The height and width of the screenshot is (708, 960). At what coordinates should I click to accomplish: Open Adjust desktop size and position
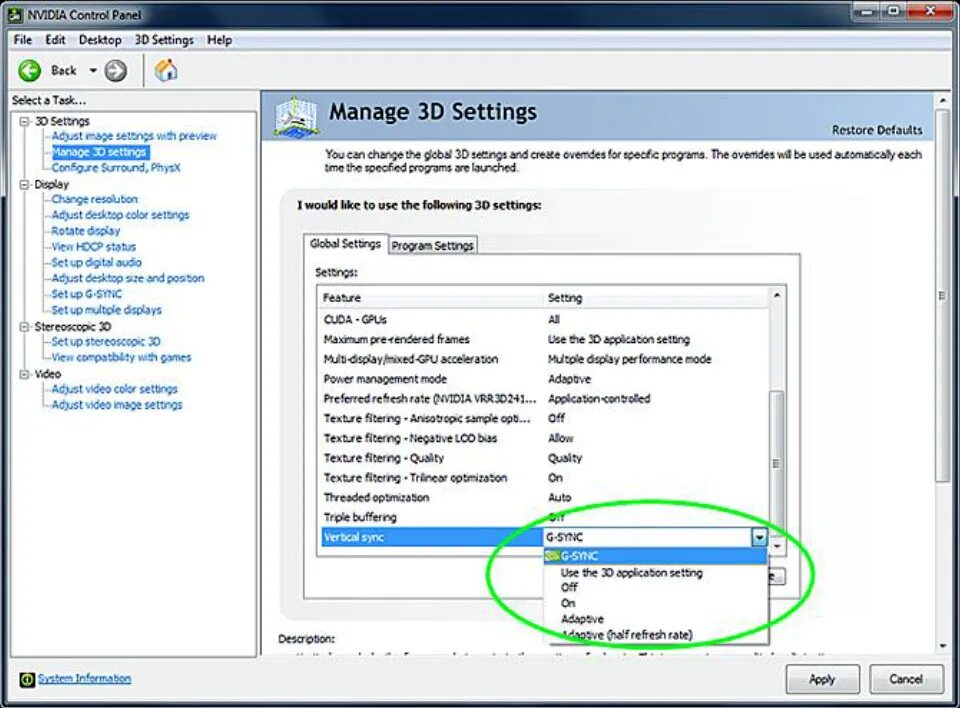(128, 278)
